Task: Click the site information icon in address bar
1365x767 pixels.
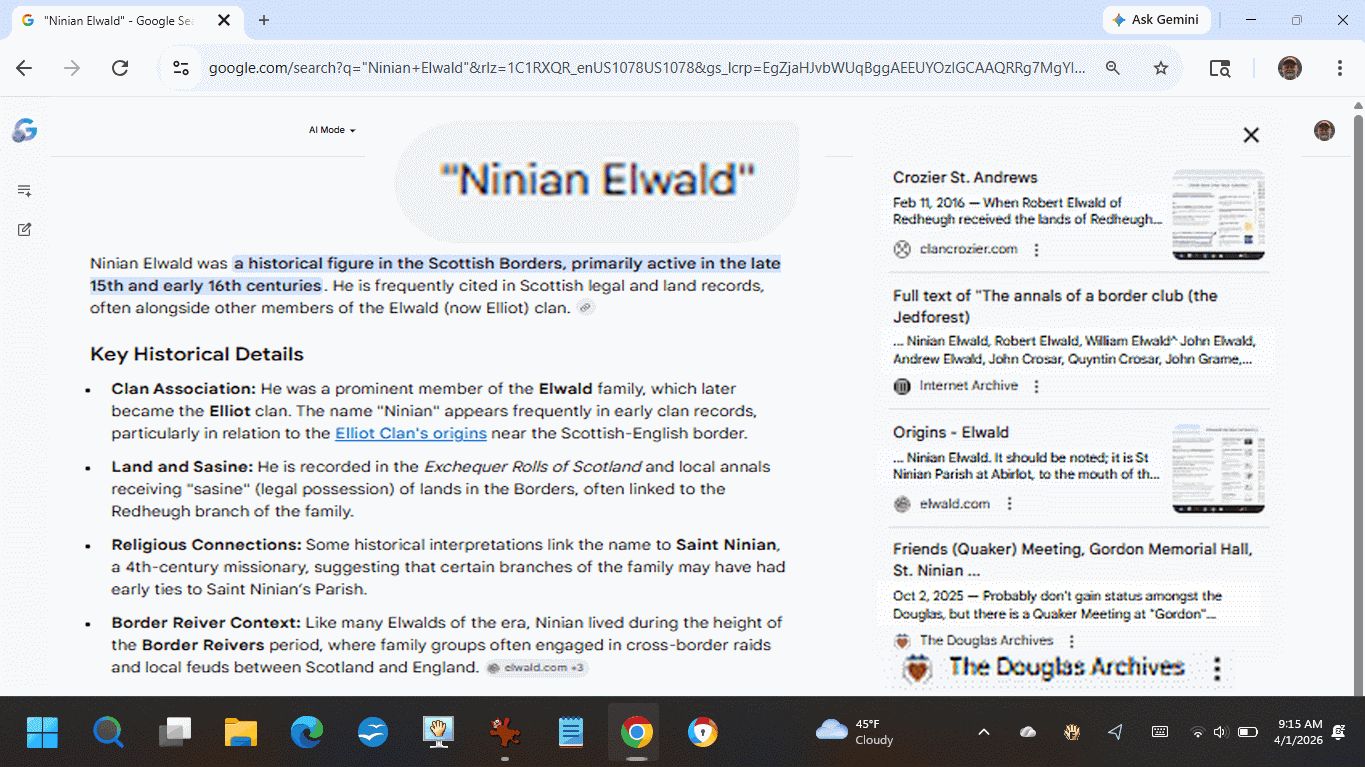Action: click(x=181, y=68)
